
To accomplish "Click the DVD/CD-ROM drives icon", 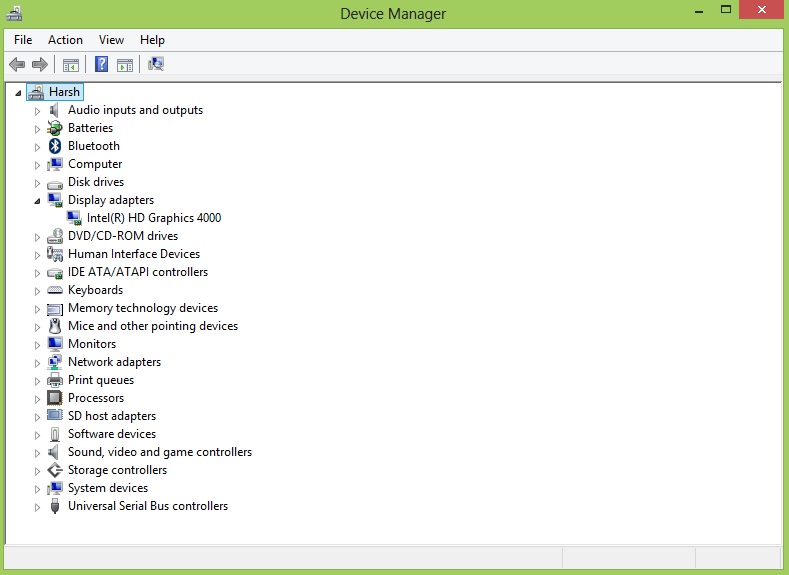I will pos(55,236).
